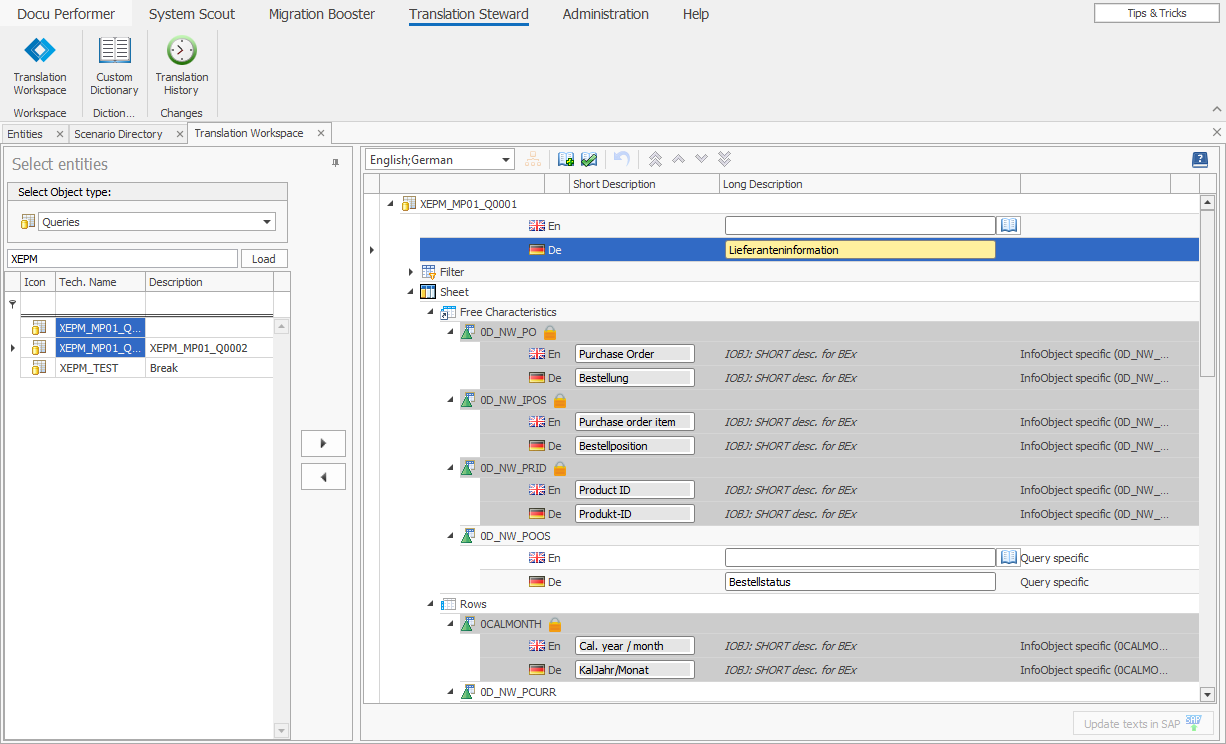Open the Administration menu
Viewport: 1226px width, 744px height.
pos(605,14)
